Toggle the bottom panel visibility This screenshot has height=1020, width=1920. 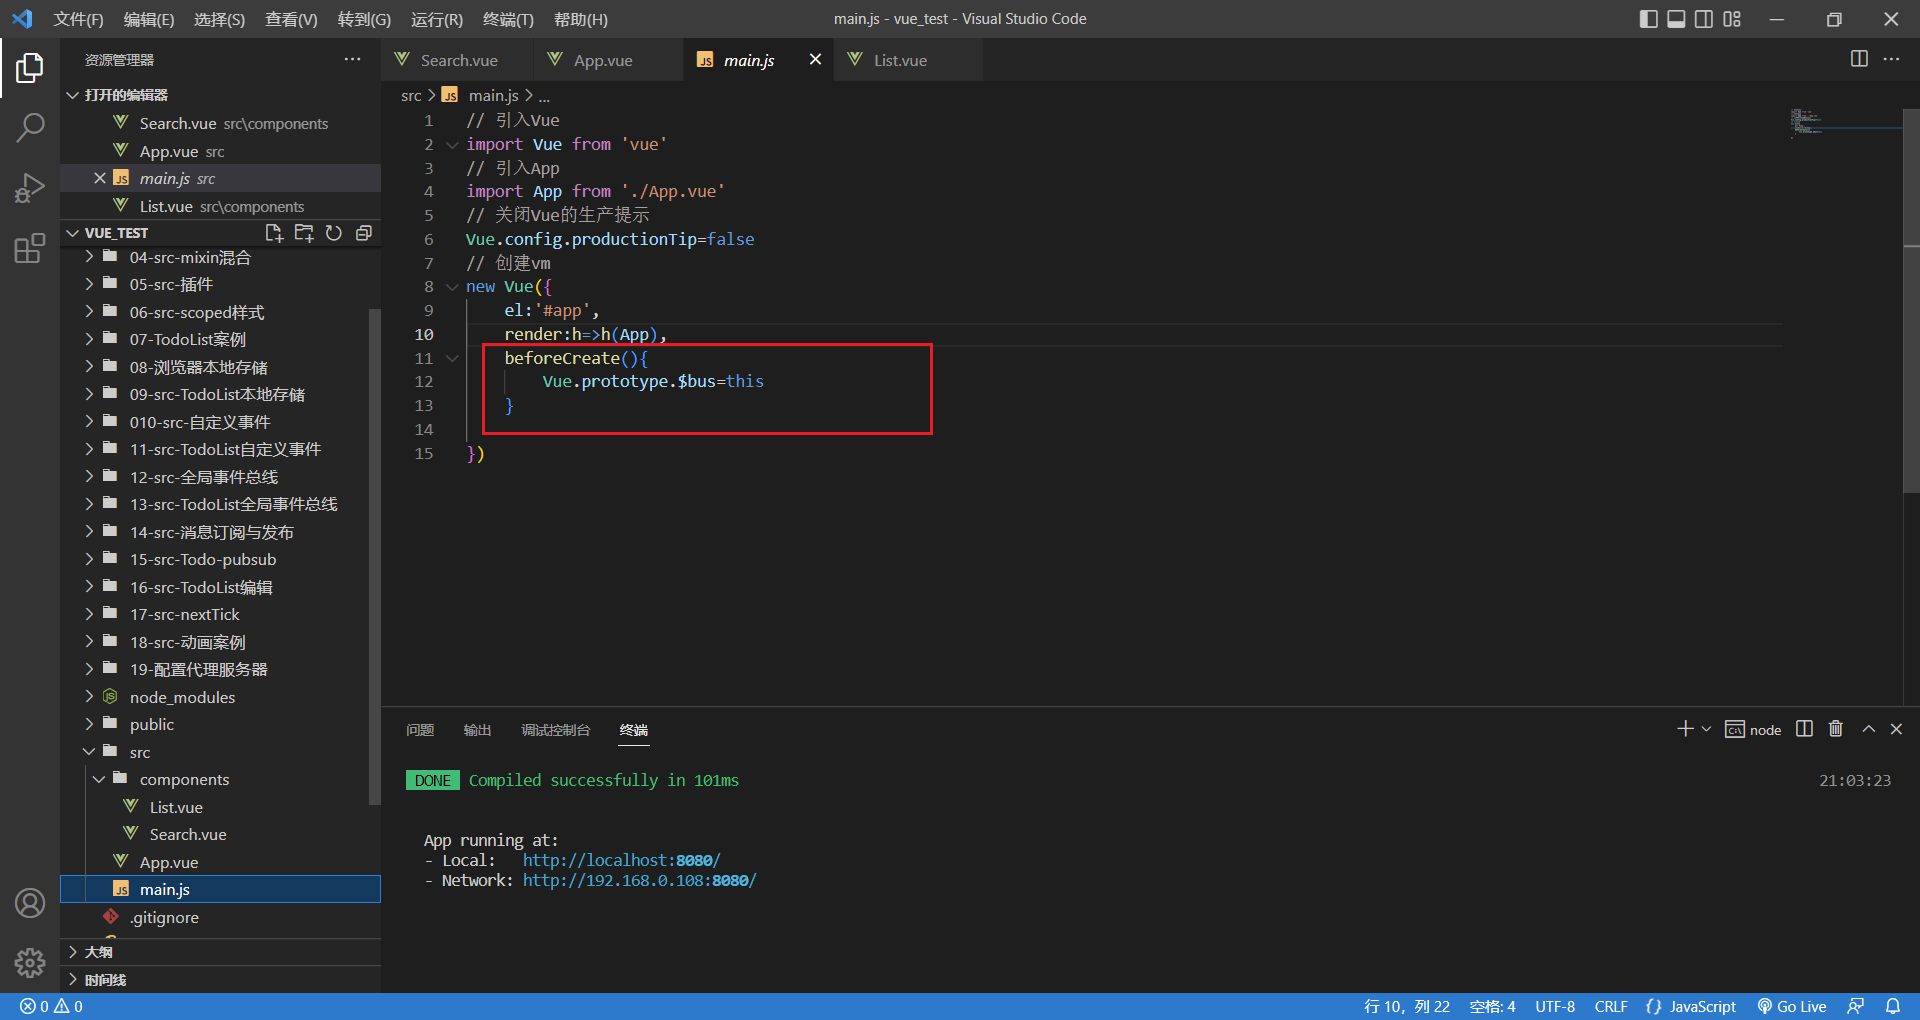click(x=1676, y=19)
